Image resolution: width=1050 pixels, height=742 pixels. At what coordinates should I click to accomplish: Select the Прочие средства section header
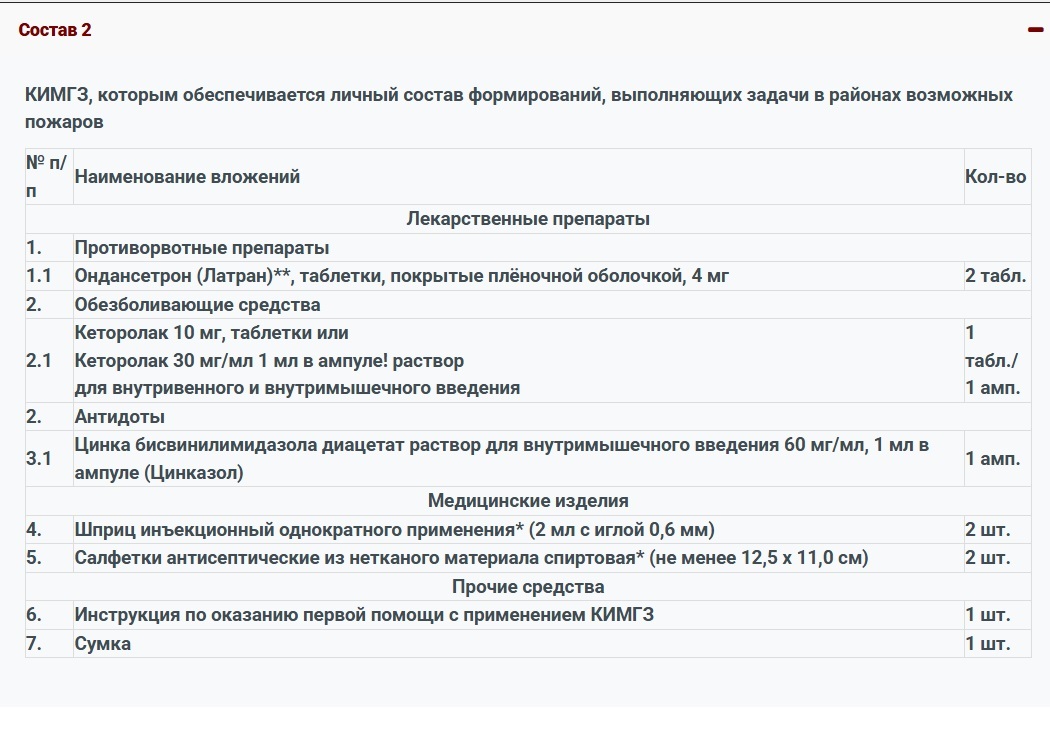point(513,586)
